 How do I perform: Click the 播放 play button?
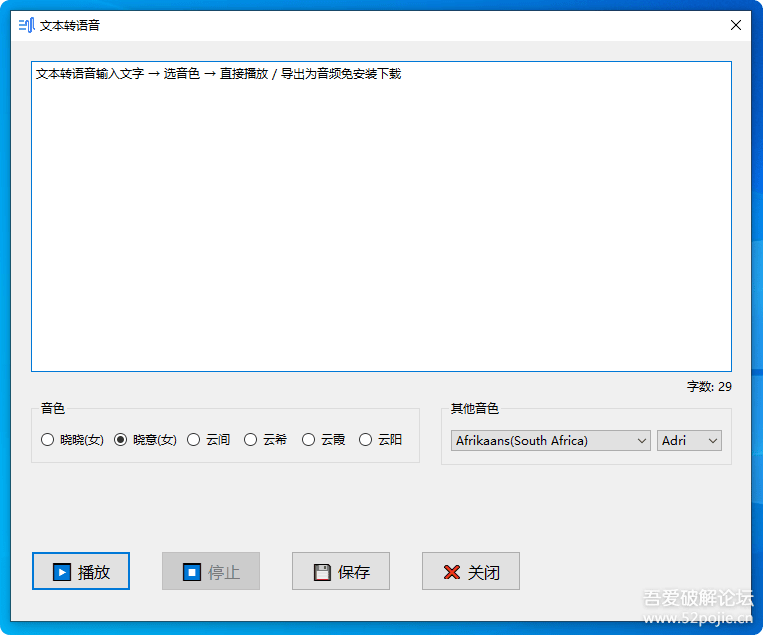(x=81, y=571)
